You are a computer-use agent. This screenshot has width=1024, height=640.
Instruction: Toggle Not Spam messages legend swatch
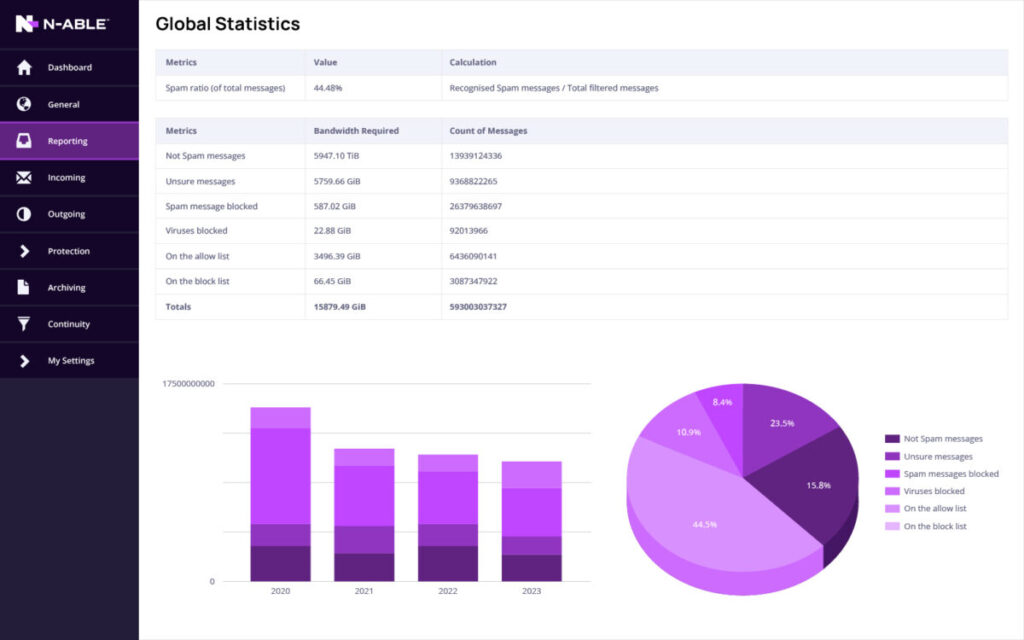pyautogui.click(x=892, y=439)
